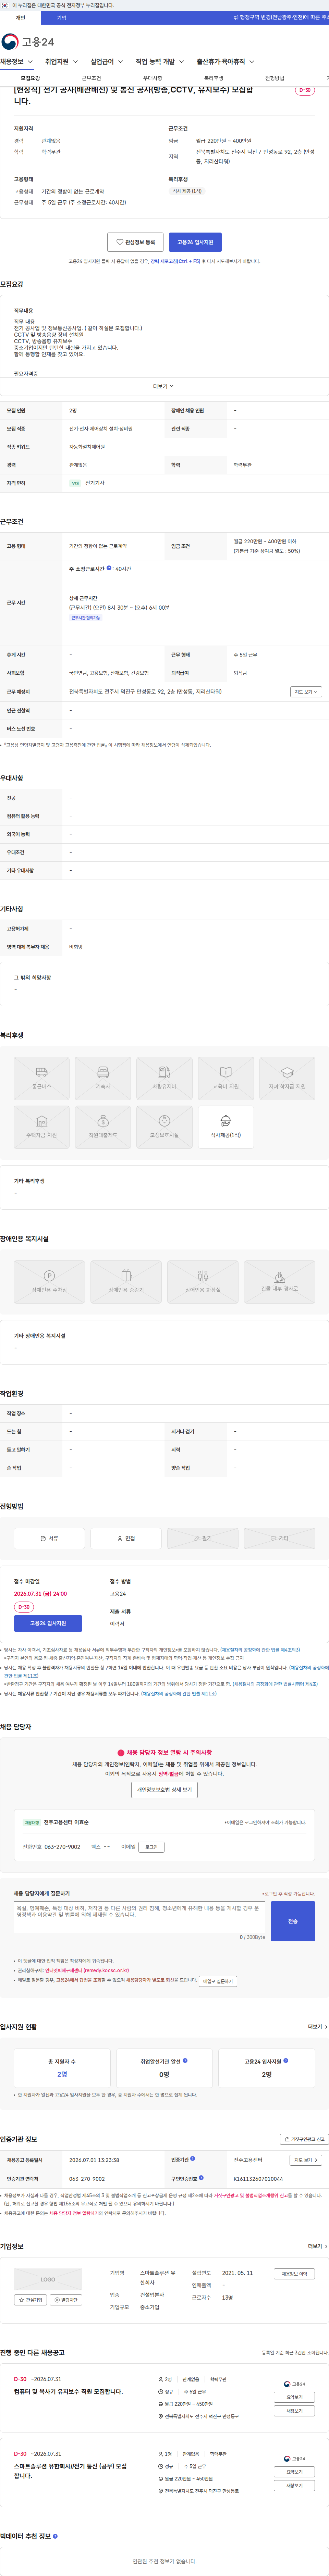Open 지도 보기 next to 근무 예정지
Image resolution: width=329 pixels, height=2576 pixels.
point(306,692)
